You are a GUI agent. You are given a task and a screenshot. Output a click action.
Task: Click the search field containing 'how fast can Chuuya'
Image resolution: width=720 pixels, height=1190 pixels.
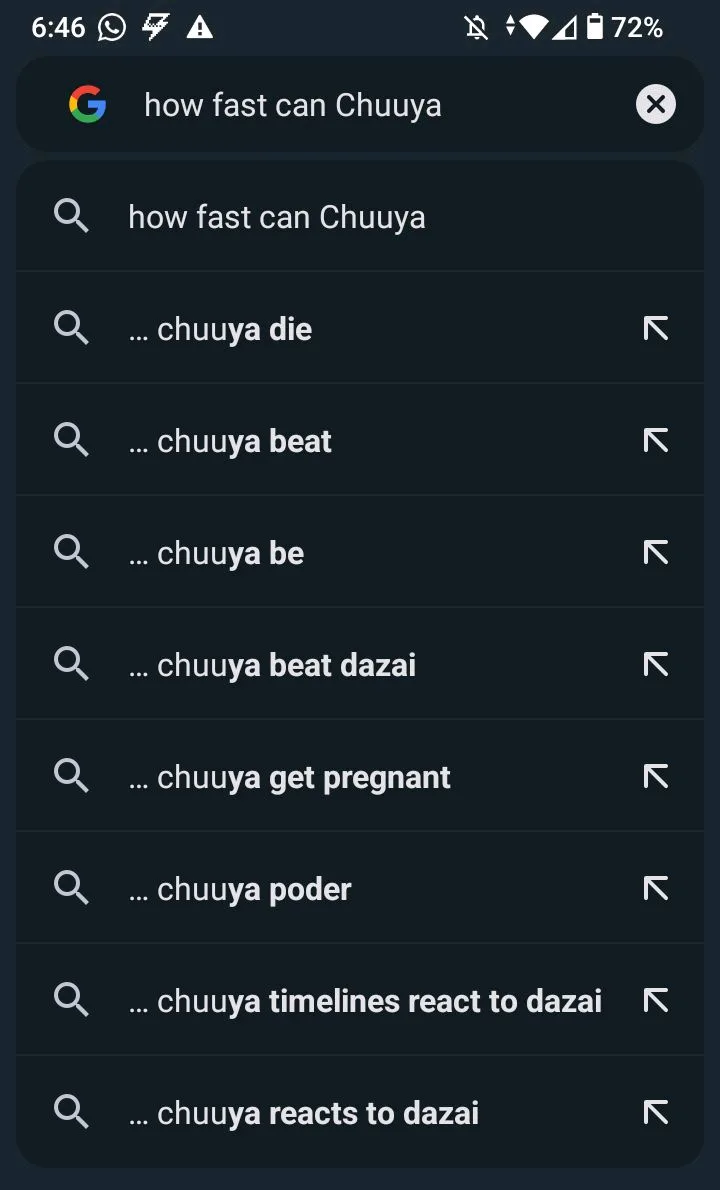(360, 104)
